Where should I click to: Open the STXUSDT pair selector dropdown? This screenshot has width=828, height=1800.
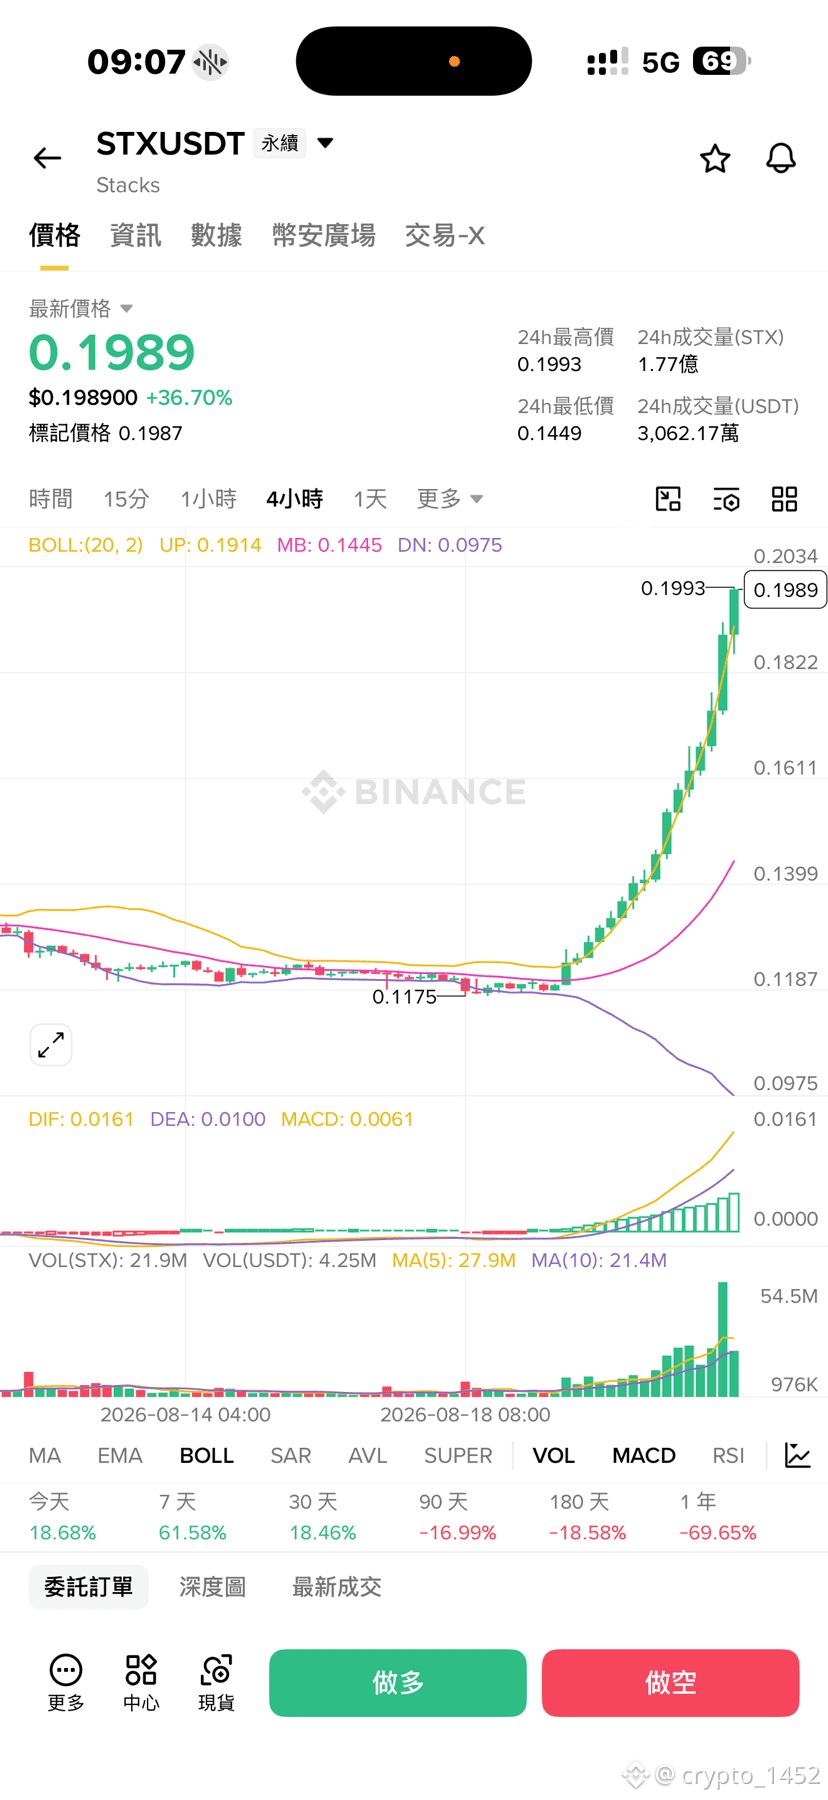point(325,143)
